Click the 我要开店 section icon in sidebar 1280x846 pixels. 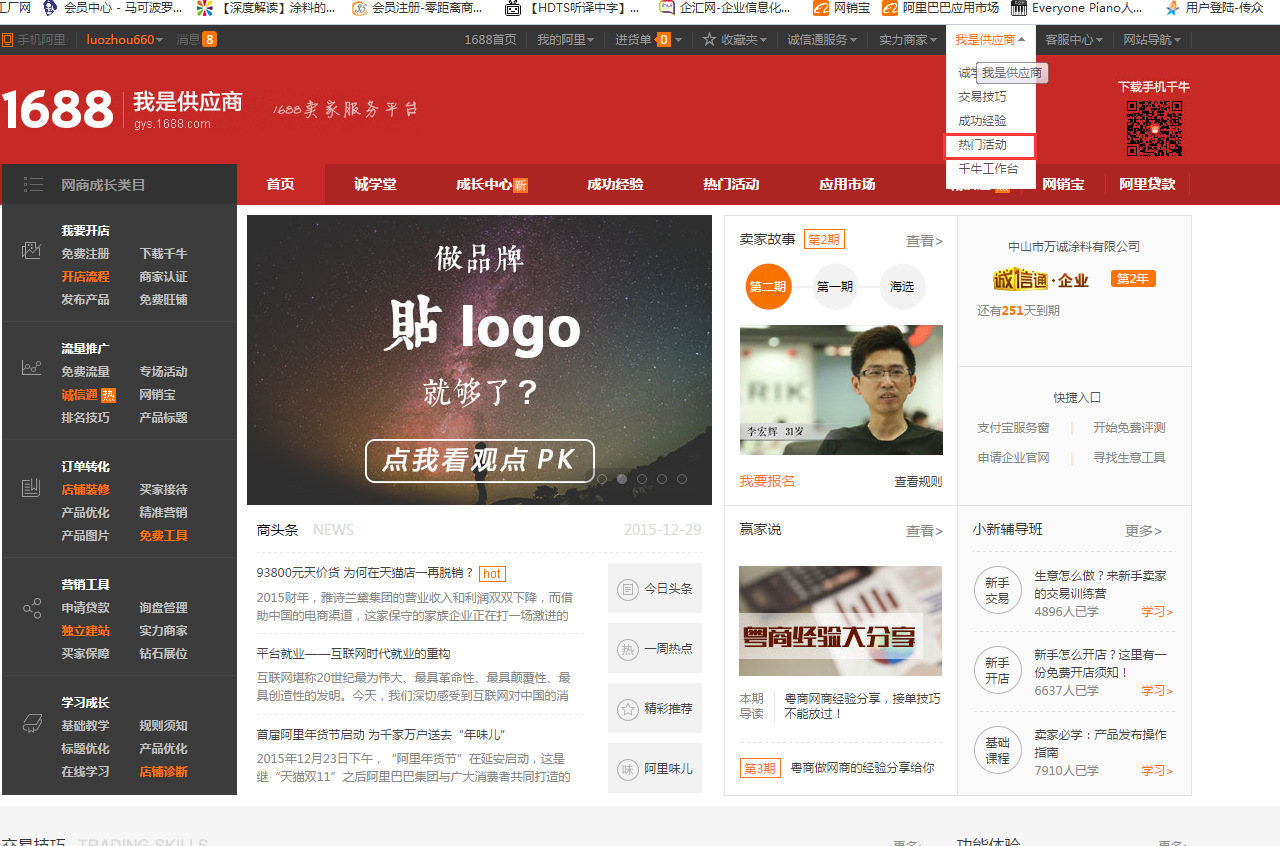[31, 250]
